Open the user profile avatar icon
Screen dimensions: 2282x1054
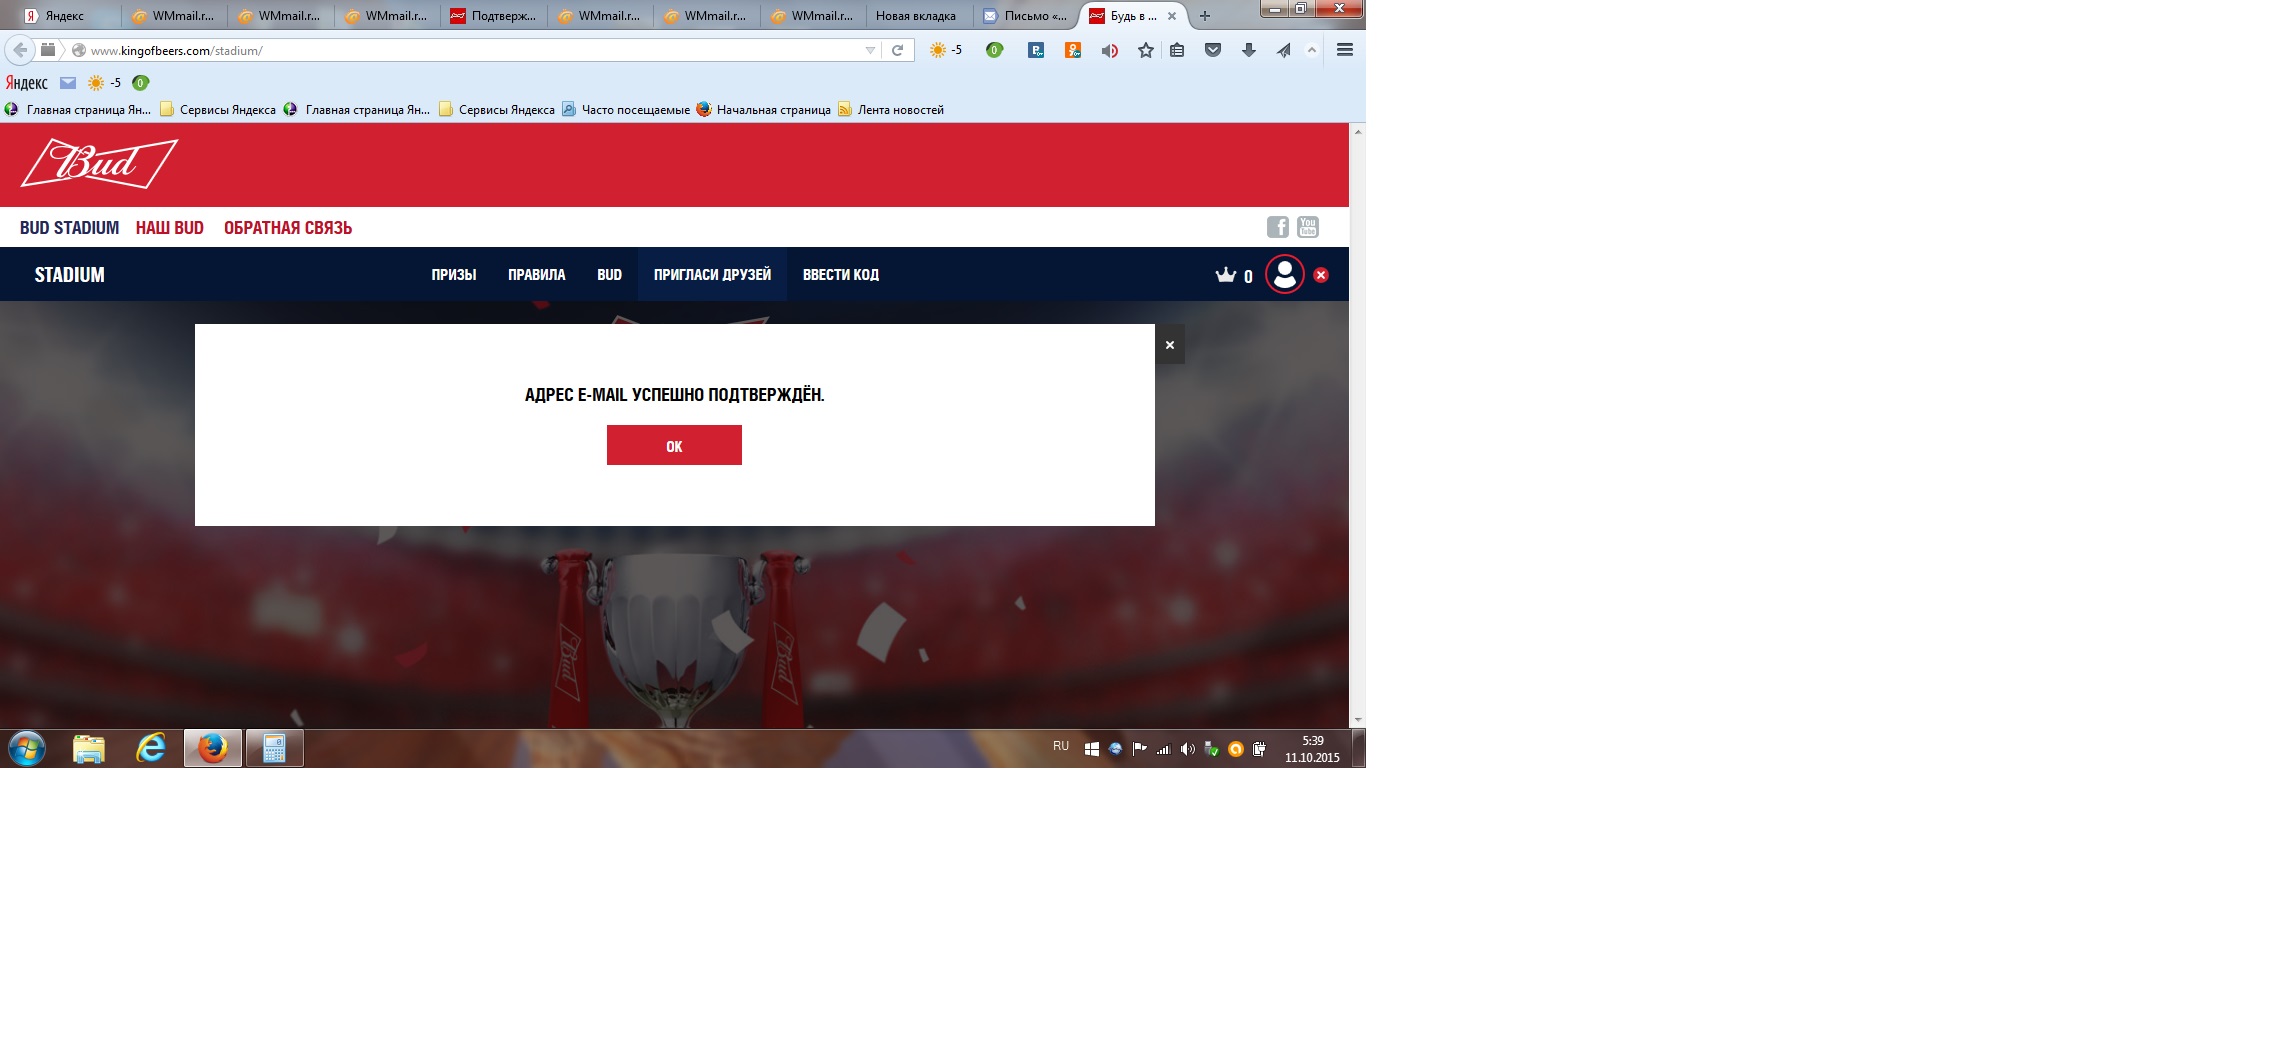click(1285, 274)
